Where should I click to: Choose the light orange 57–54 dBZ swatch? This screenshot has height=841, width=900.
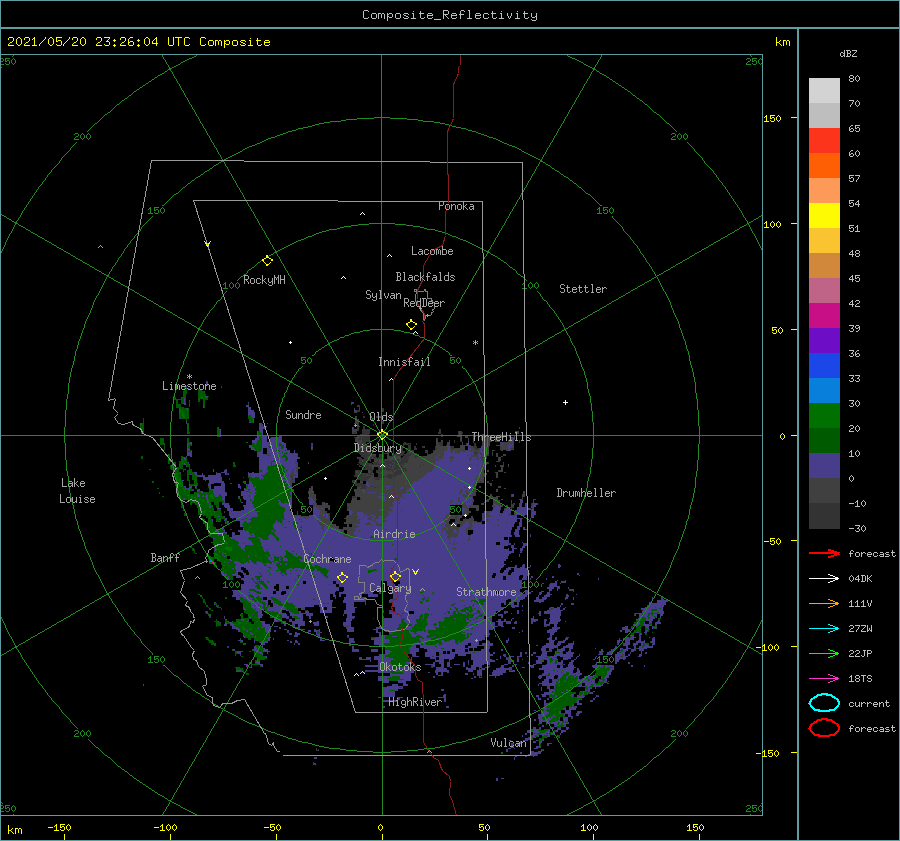[x=824, y=191]
